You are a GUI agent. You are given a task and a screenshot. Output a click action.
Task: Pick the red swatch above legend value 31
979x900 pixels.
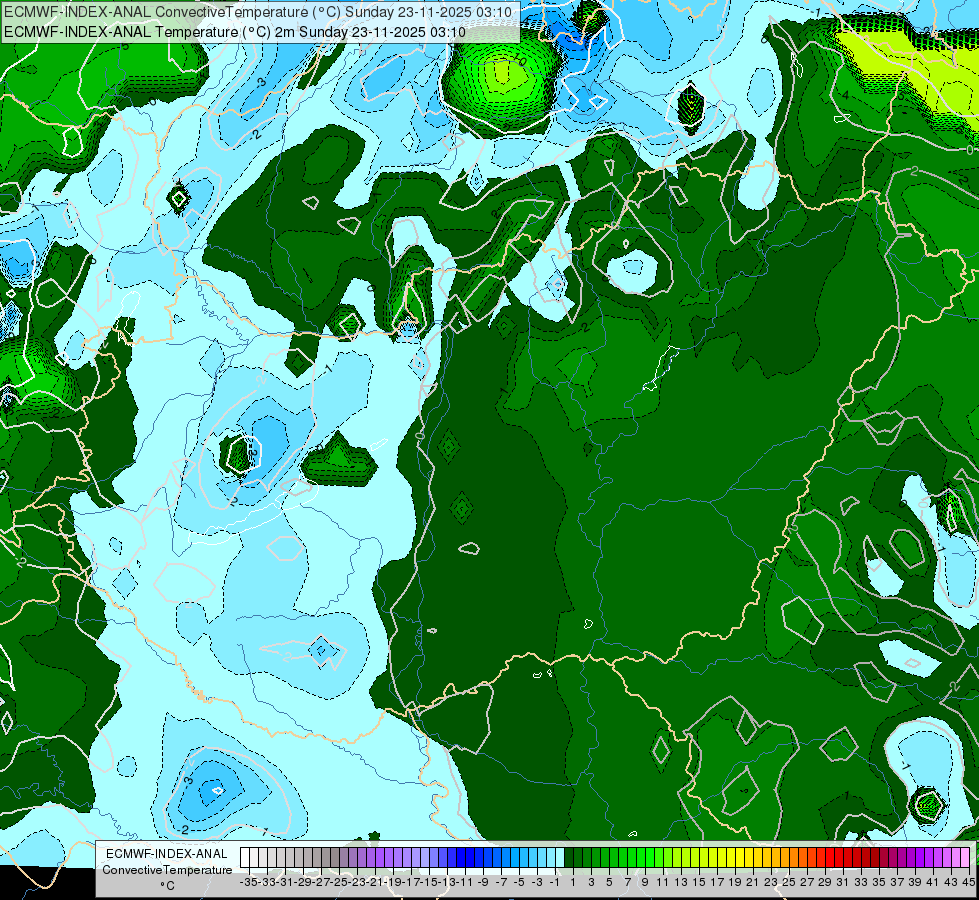tap(839, 858)
